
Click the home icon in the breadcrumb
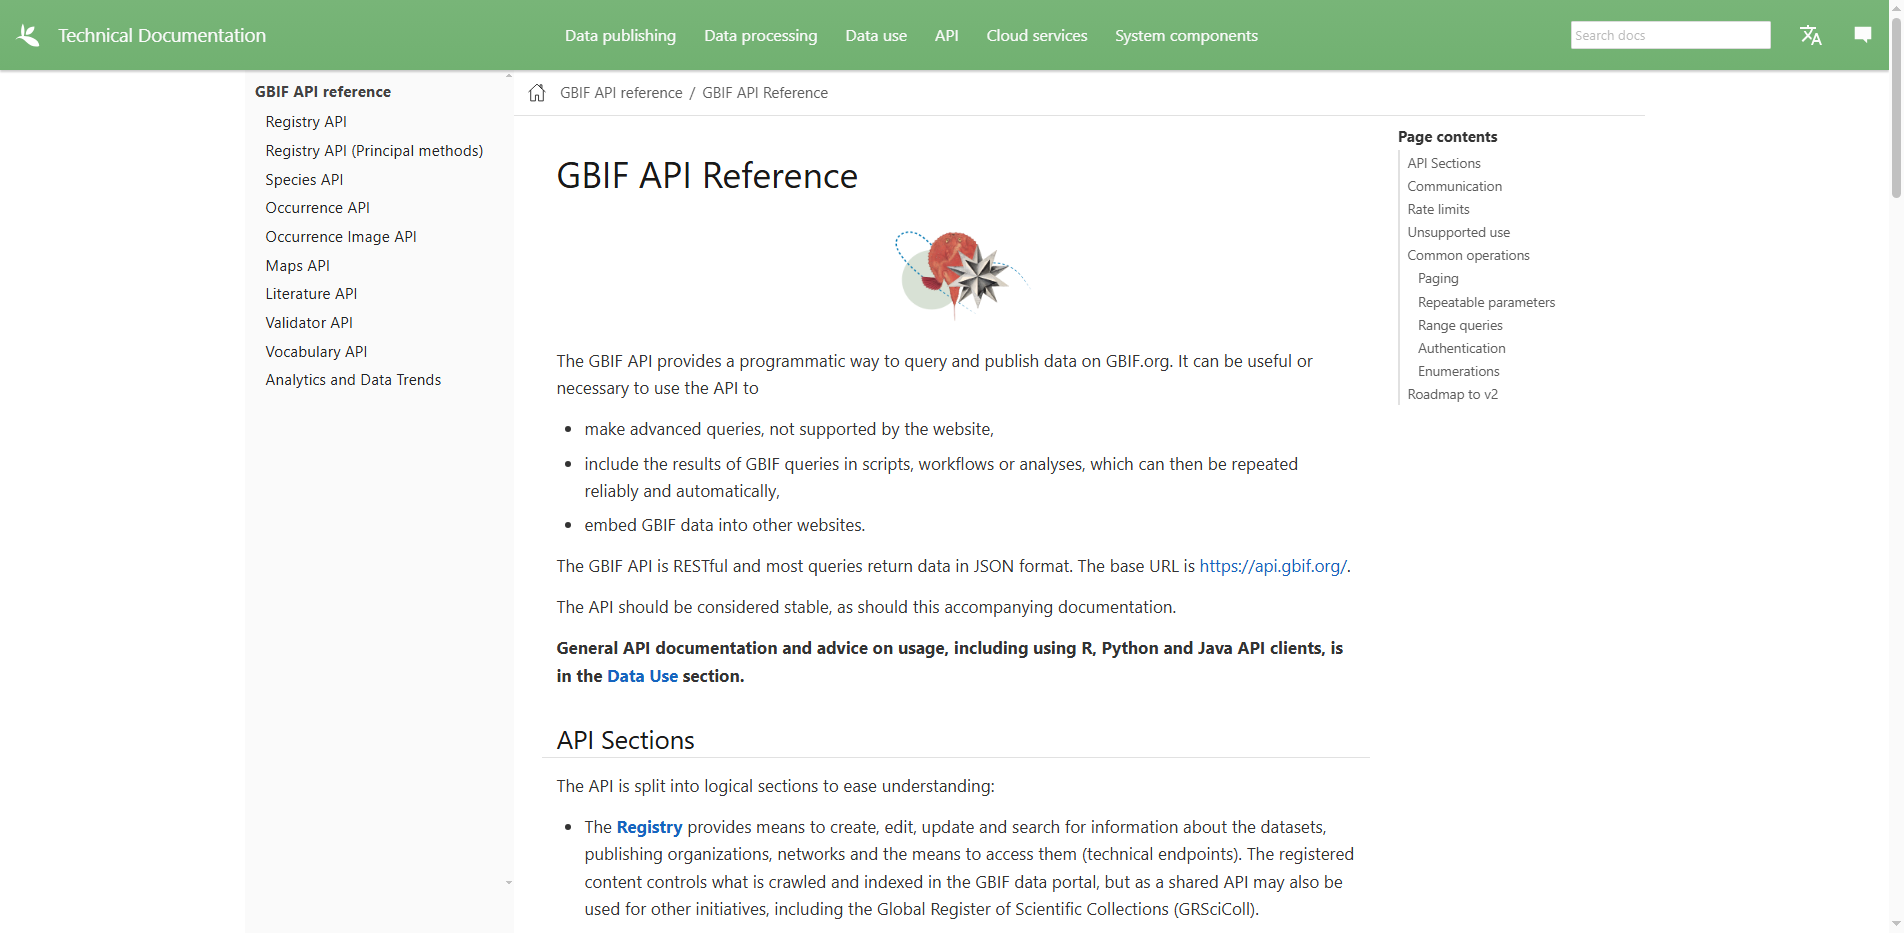tap(537, 92)
